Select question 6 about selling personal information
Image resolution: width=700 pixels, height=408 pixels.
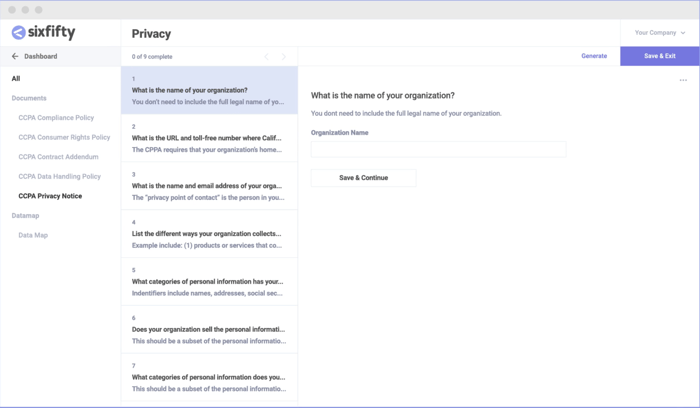point(209,329)
